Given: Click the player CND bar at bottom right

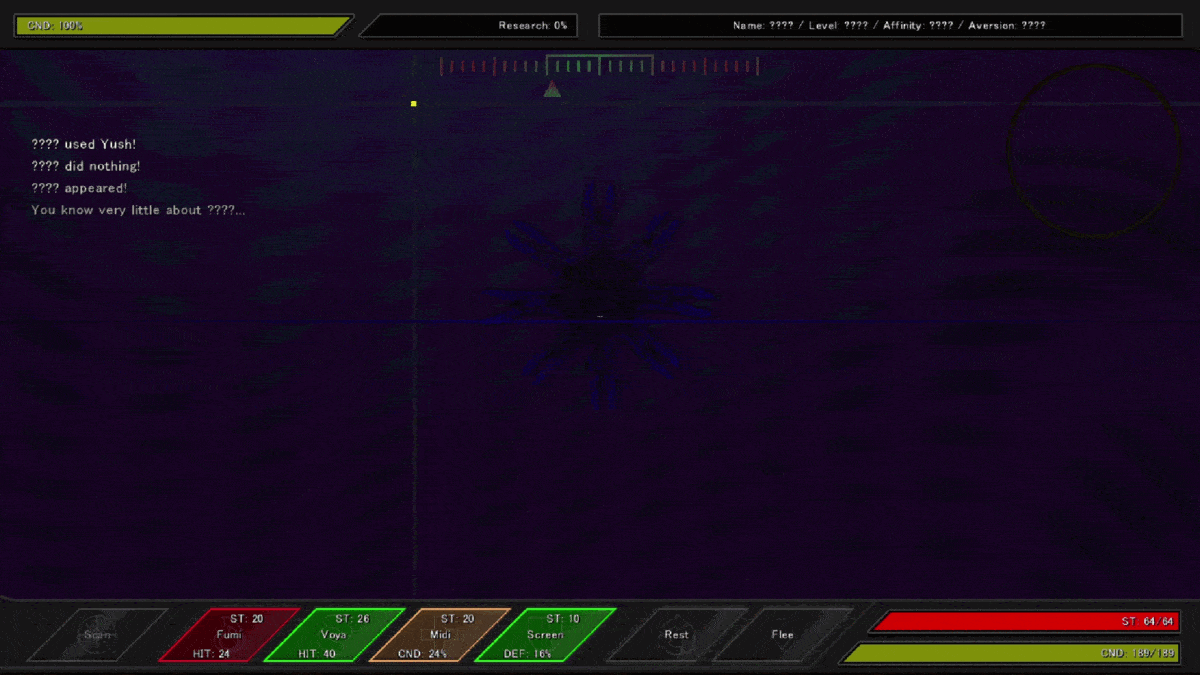Looking at the screenshot, I should pyautogui.click(x=1010, y=653).
